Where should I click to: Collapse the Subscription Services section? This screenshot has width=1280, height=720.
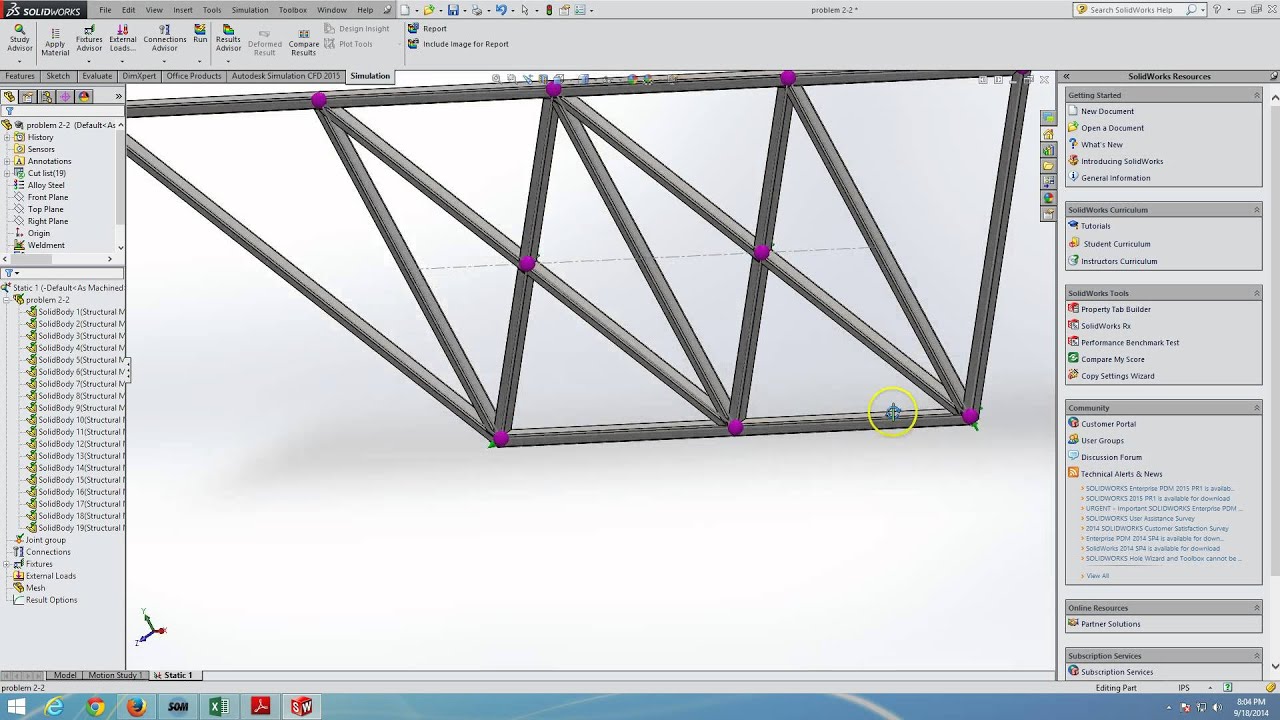point(1257,656)
